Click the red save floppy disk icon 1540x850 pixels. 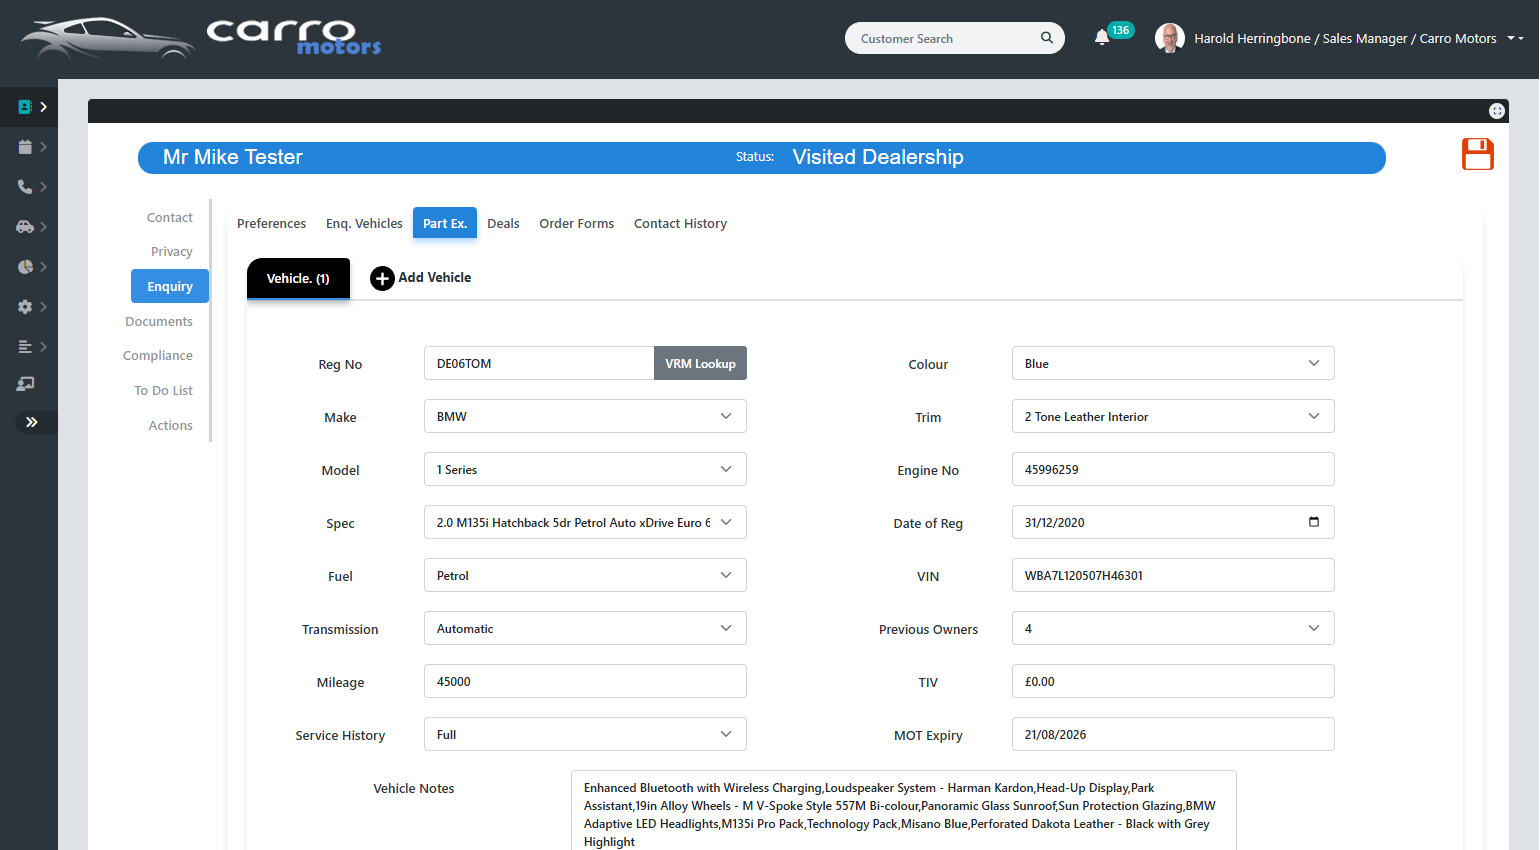coord(1477,154)
